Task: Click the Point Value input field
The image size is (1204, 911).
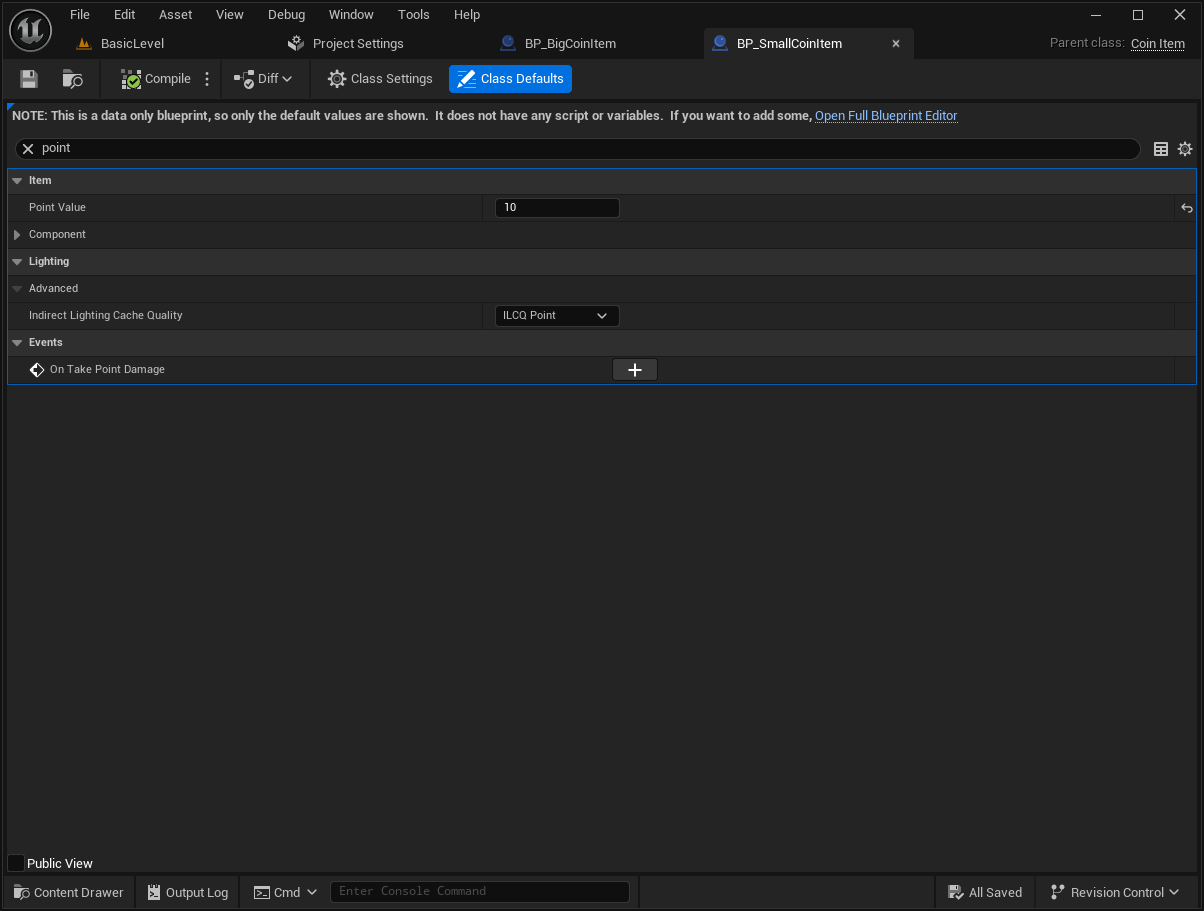Action: point(557,208)
